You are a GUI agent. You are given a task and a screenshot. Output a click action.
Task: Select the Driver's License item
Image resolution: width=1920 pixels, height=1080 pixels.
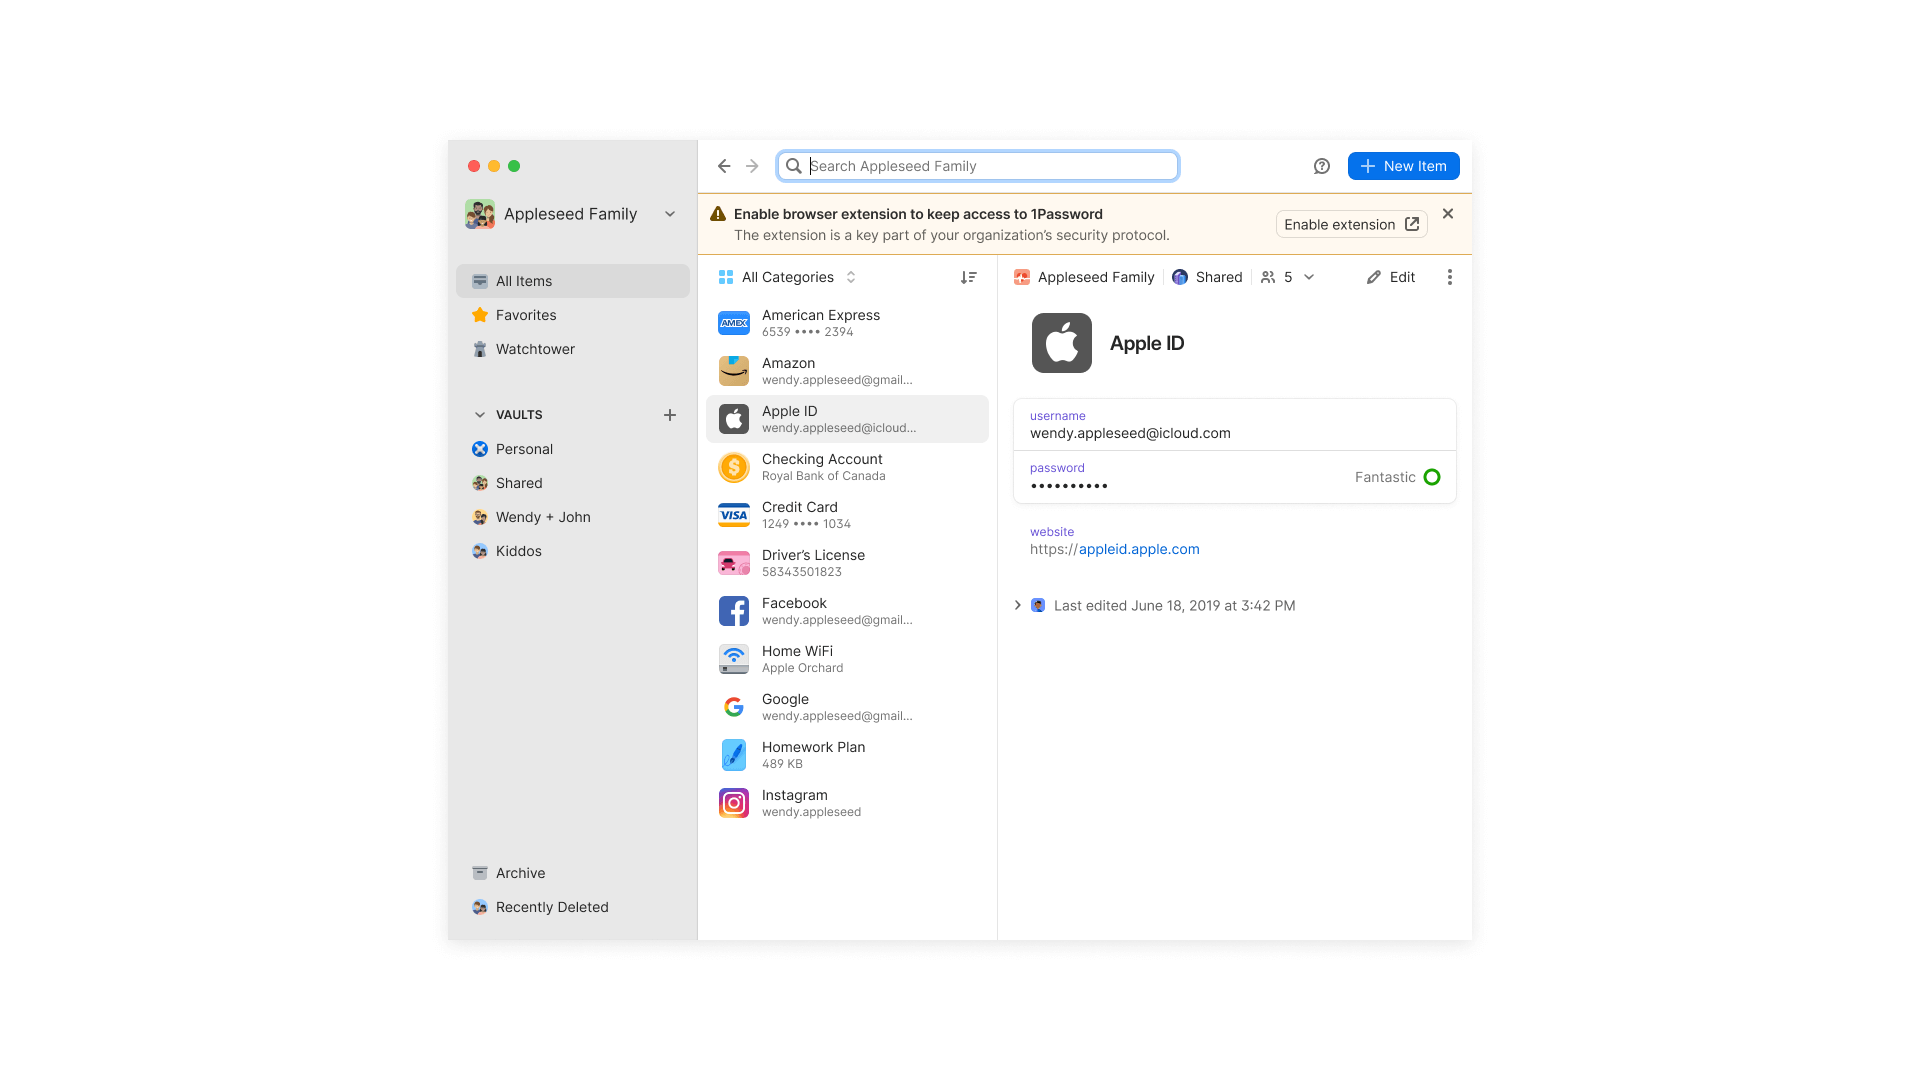tap(847, 563)
